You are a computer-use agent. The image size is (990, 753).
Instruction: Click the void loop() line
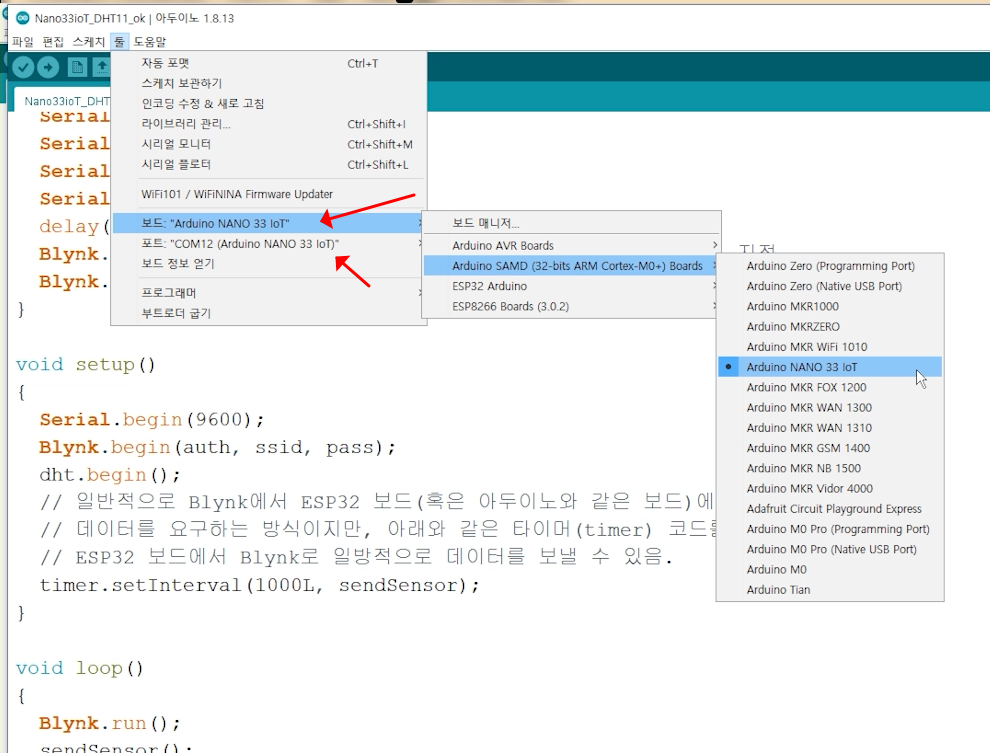click(80, 668)
